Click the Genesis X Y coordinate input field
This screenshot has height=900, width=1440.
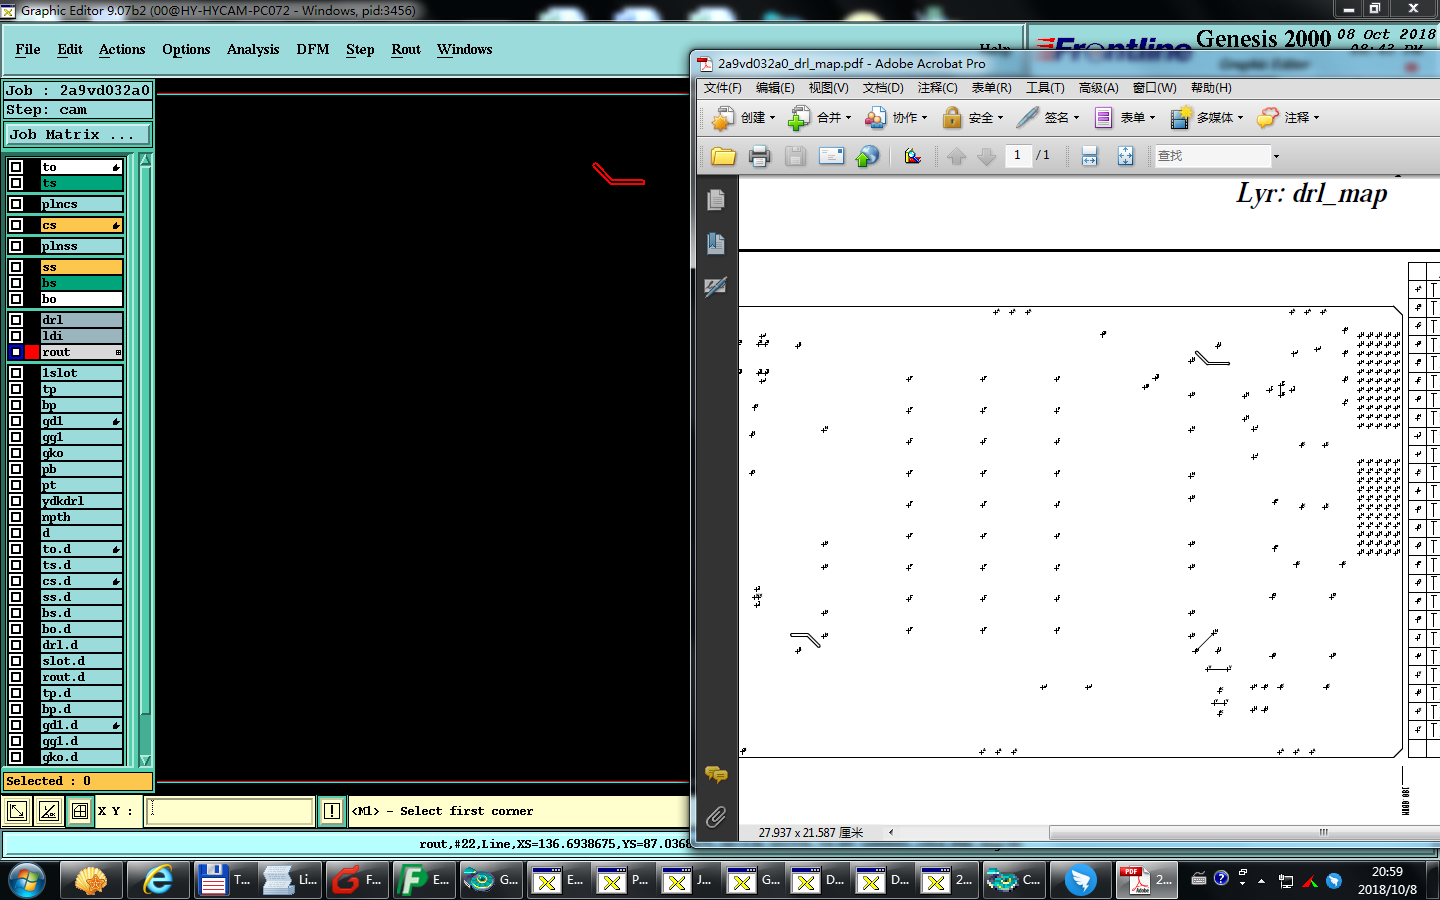[230, 811]
